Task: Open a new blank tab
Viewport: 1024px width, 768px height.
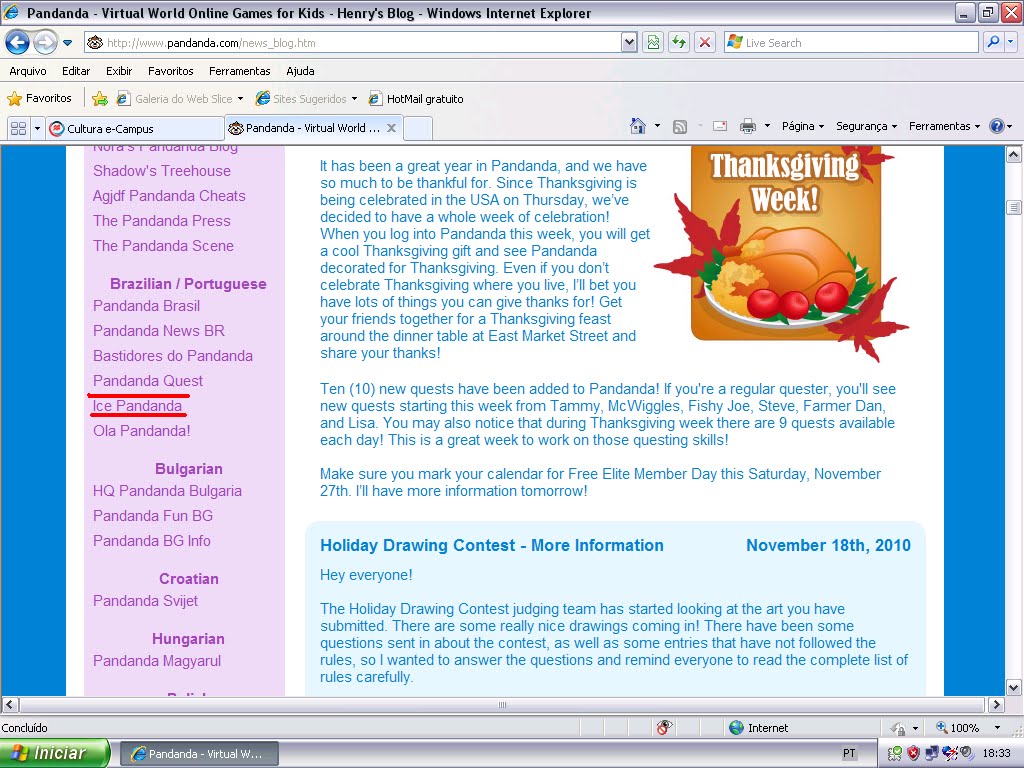Action: pos(418,129)
